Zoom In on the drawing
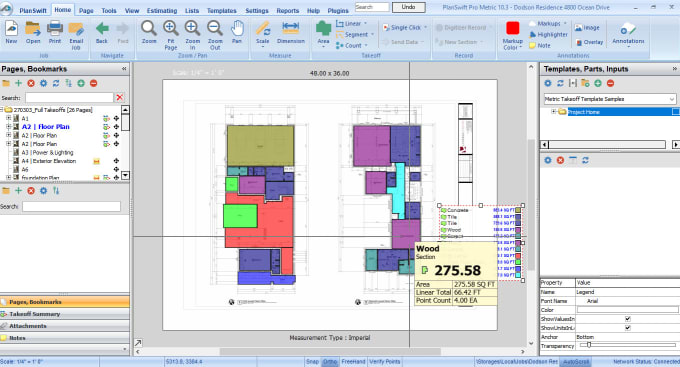 [x=193, y=36]
